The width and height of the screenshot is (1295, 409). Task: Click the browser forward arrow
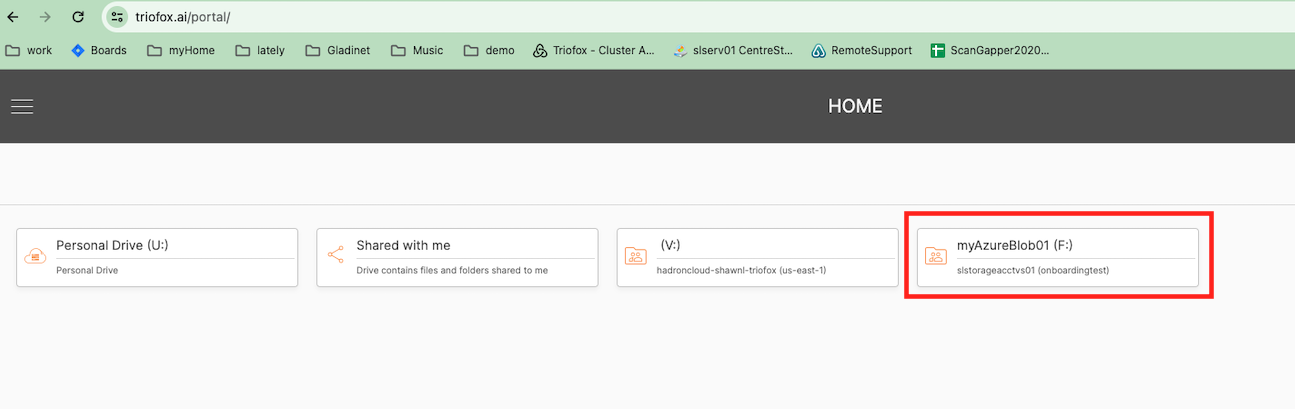(45, 17)
